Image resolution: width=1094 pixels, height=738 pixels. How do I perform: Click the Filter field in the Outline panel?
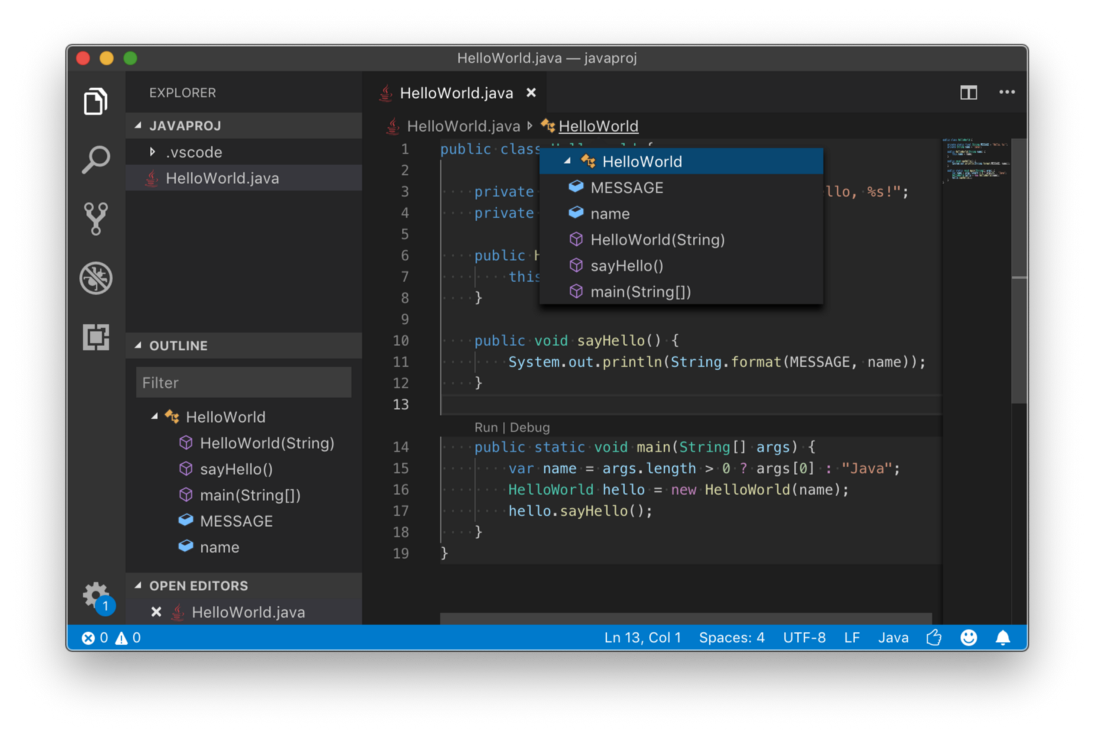(x=243, y=382)
